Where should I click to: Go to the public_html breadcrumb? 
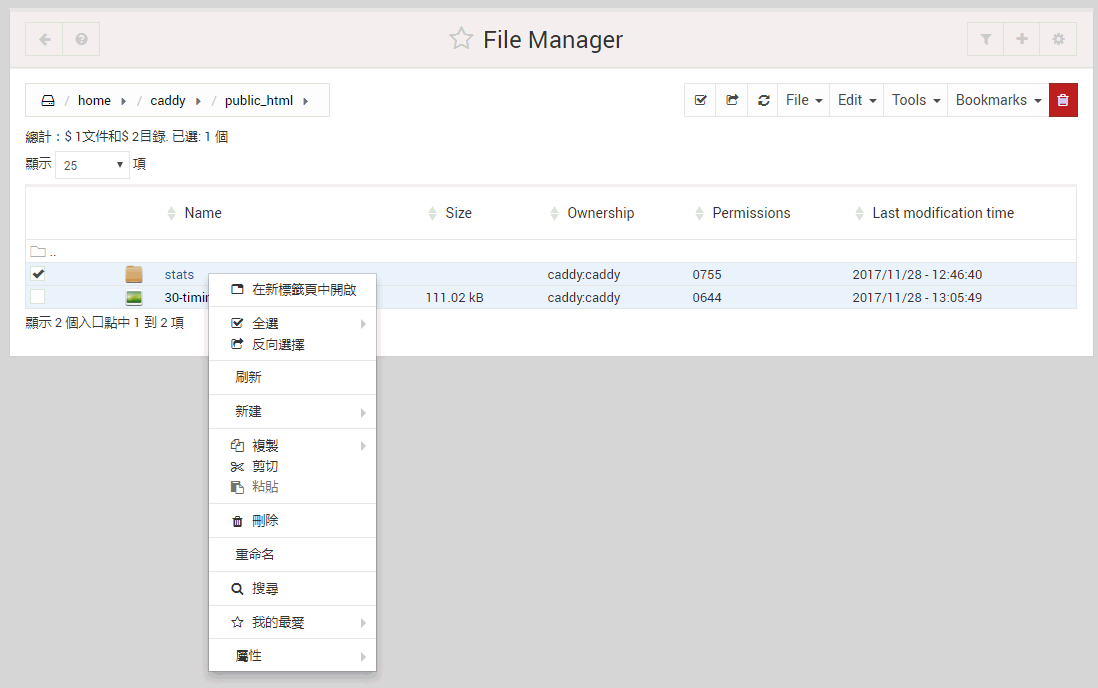pos(258,101)
